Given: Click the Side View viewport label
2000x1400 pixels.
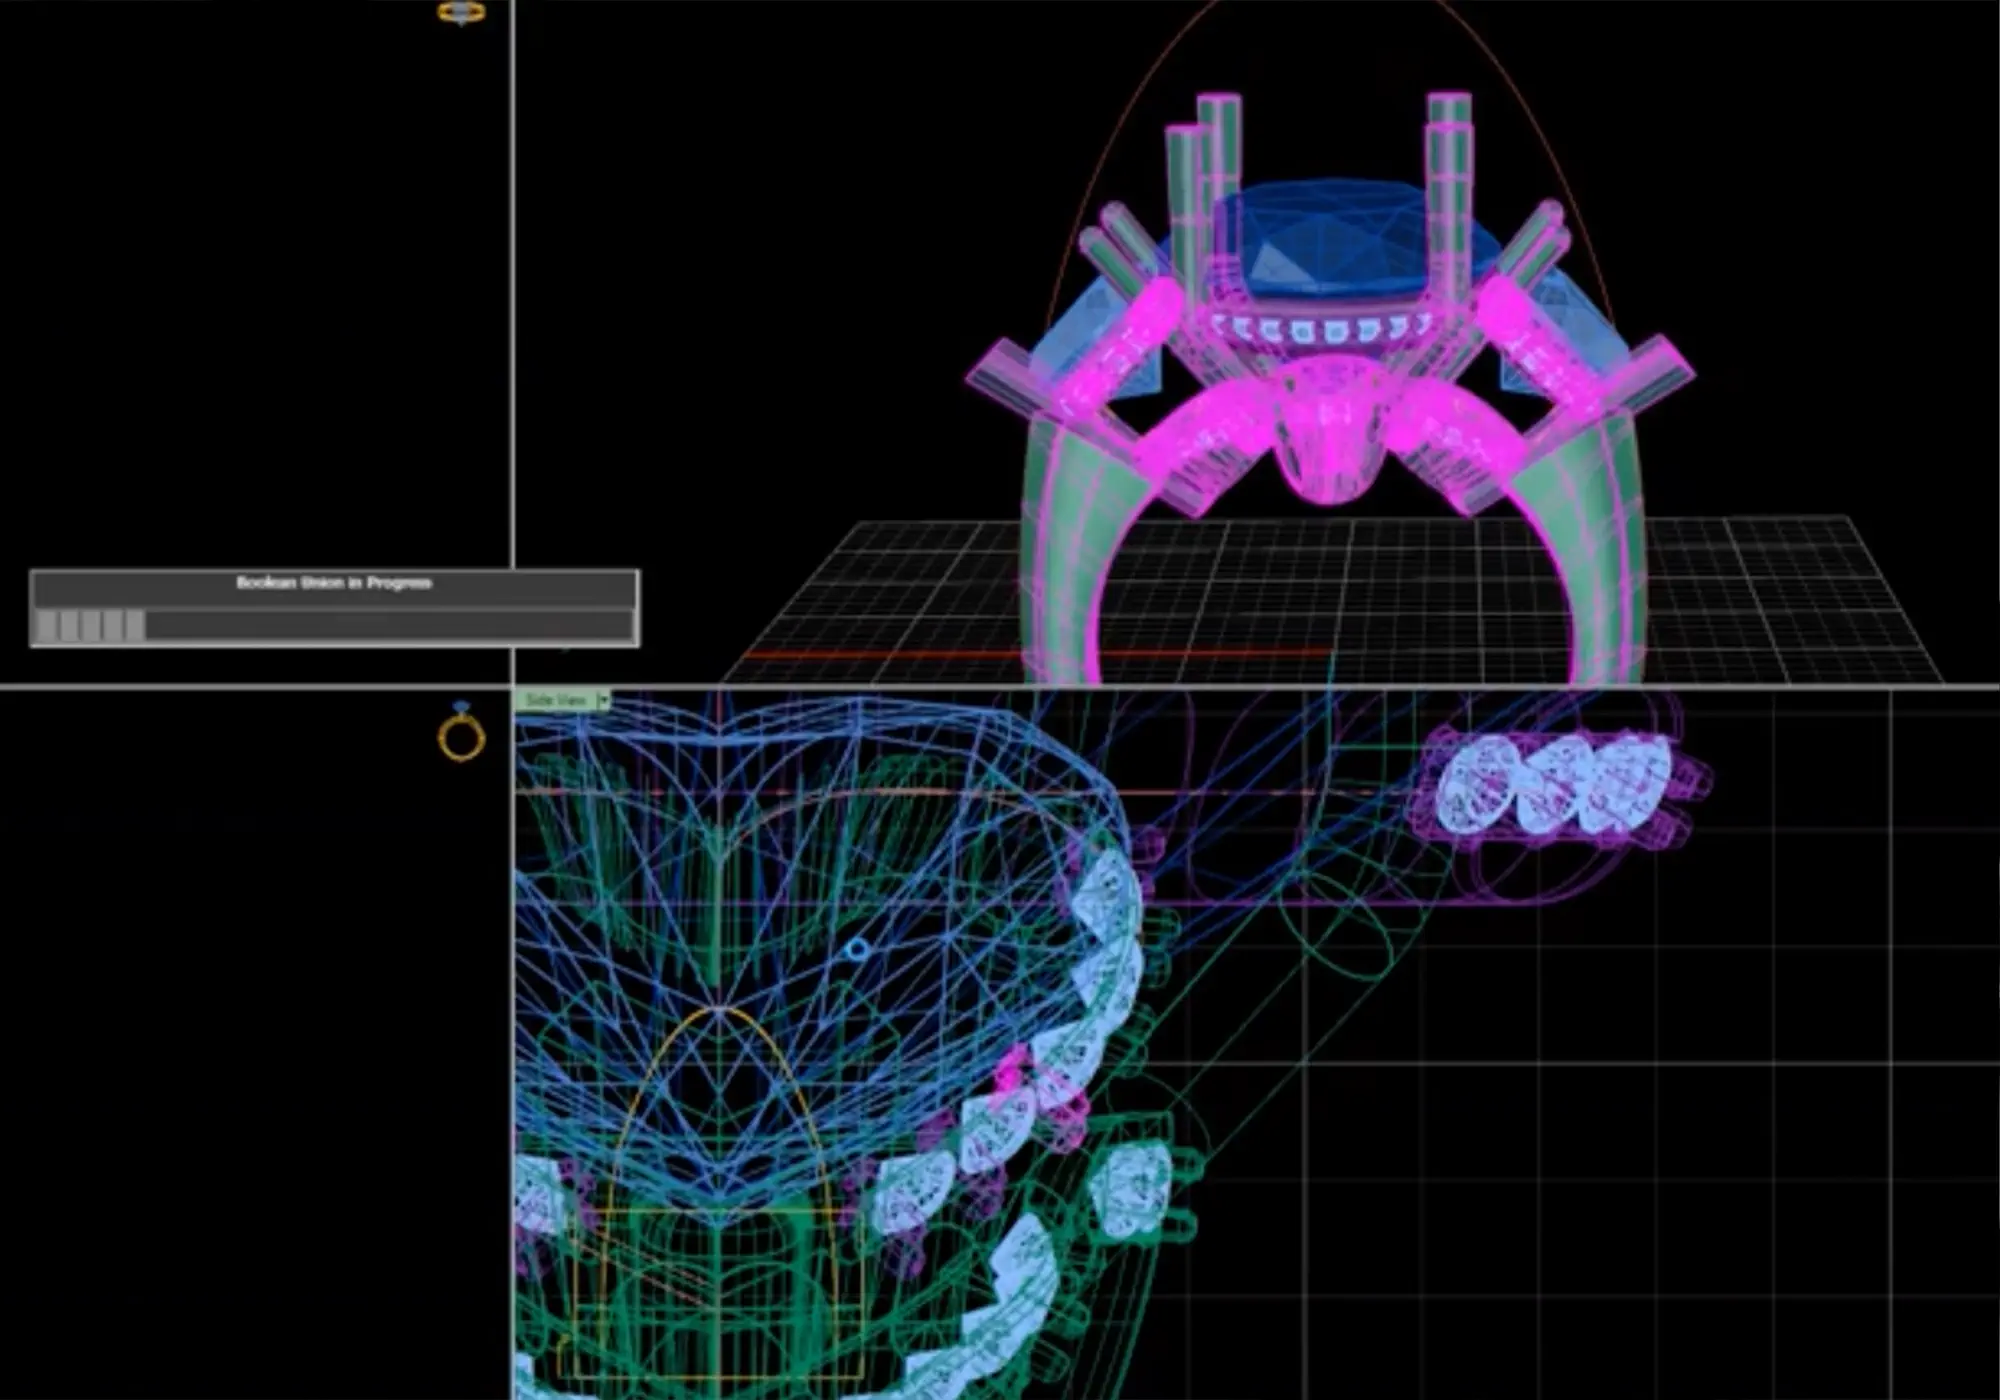Looking at the screenshot, I should coord(556,700).
